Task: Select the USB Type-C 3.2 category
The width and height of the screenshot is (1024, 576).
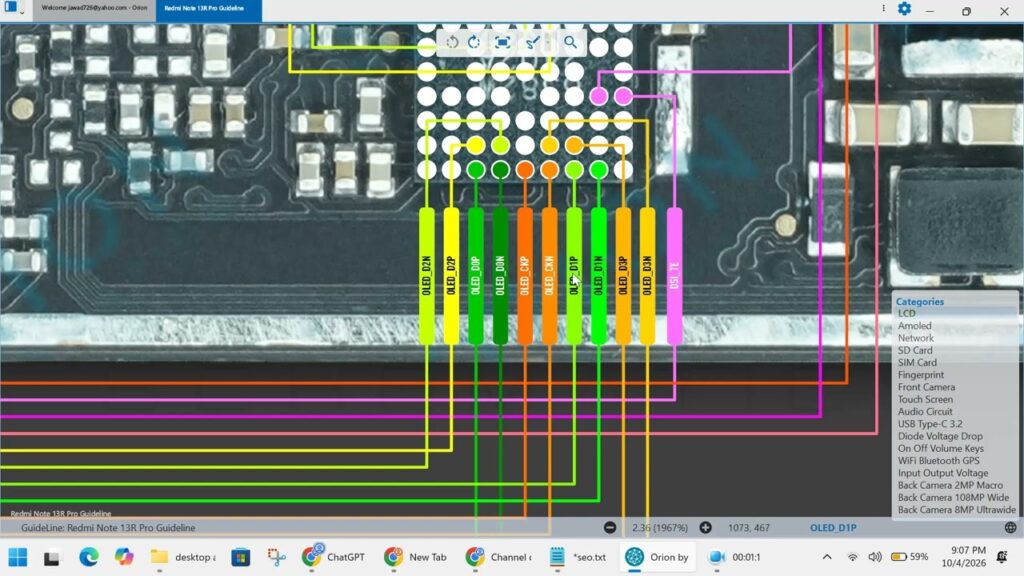Action: (x=930, y=424)
